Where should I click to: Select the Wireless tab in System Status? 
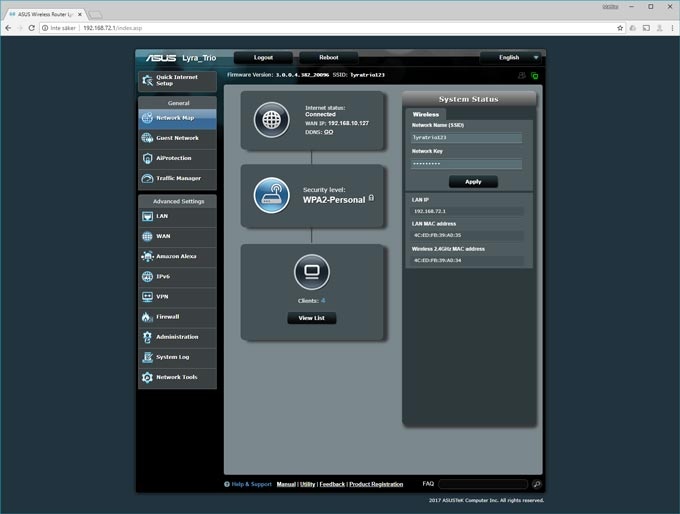coord(426,115)
